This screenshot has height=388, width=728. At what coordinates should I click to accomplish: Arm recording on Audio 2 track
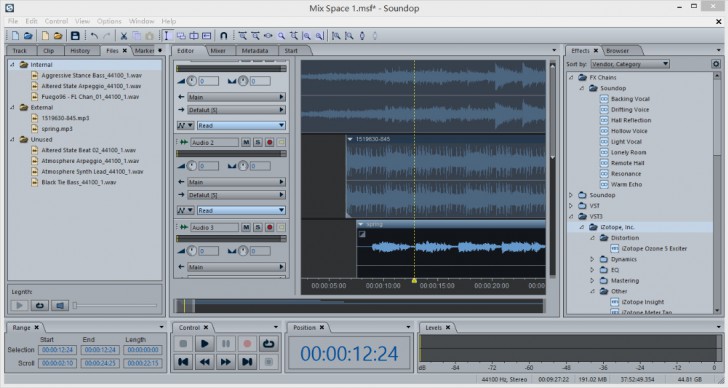click(x=269, y=142)
